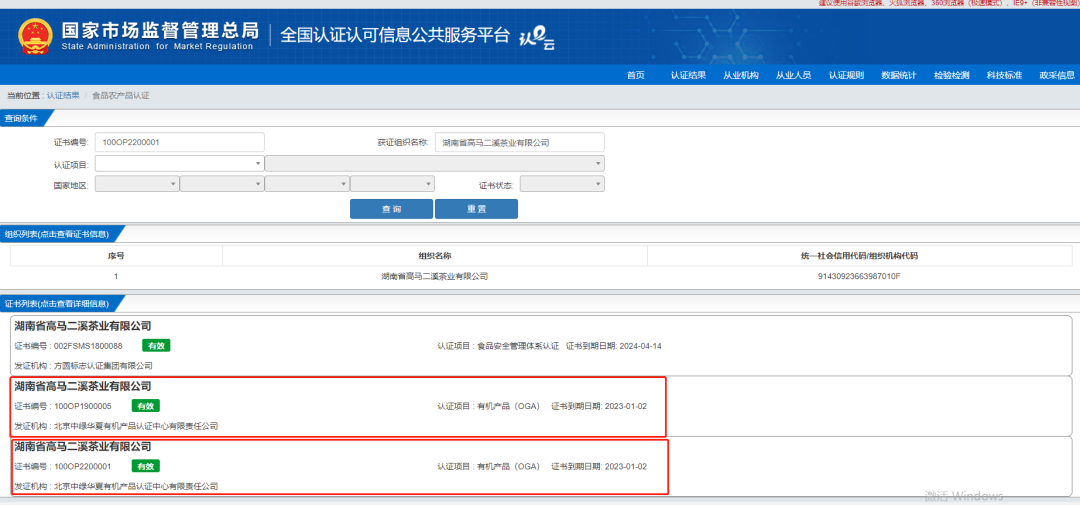Click 方圆标志认证集团有限公司 issuer text
The width and height of the screenshot is (1080, 505).
pos(103,366)
